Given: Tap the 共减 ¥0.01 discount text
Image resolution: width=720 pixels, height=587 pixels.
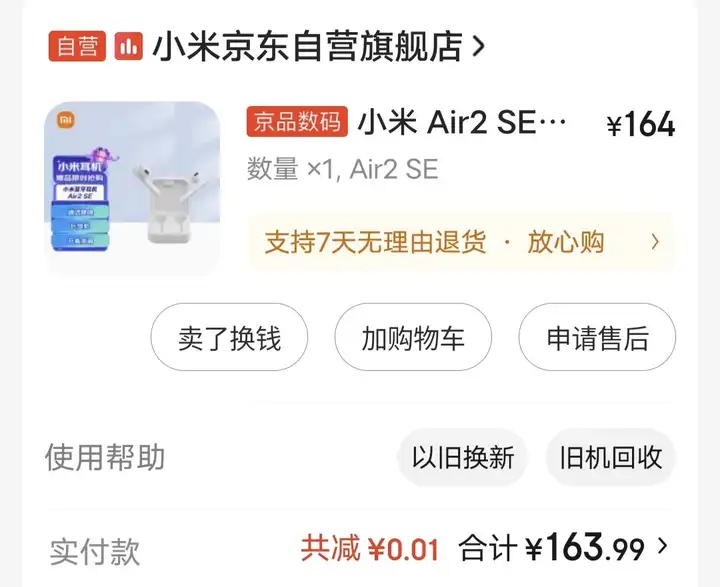Looking at the screenshot, I should click(x=370, y=548).
